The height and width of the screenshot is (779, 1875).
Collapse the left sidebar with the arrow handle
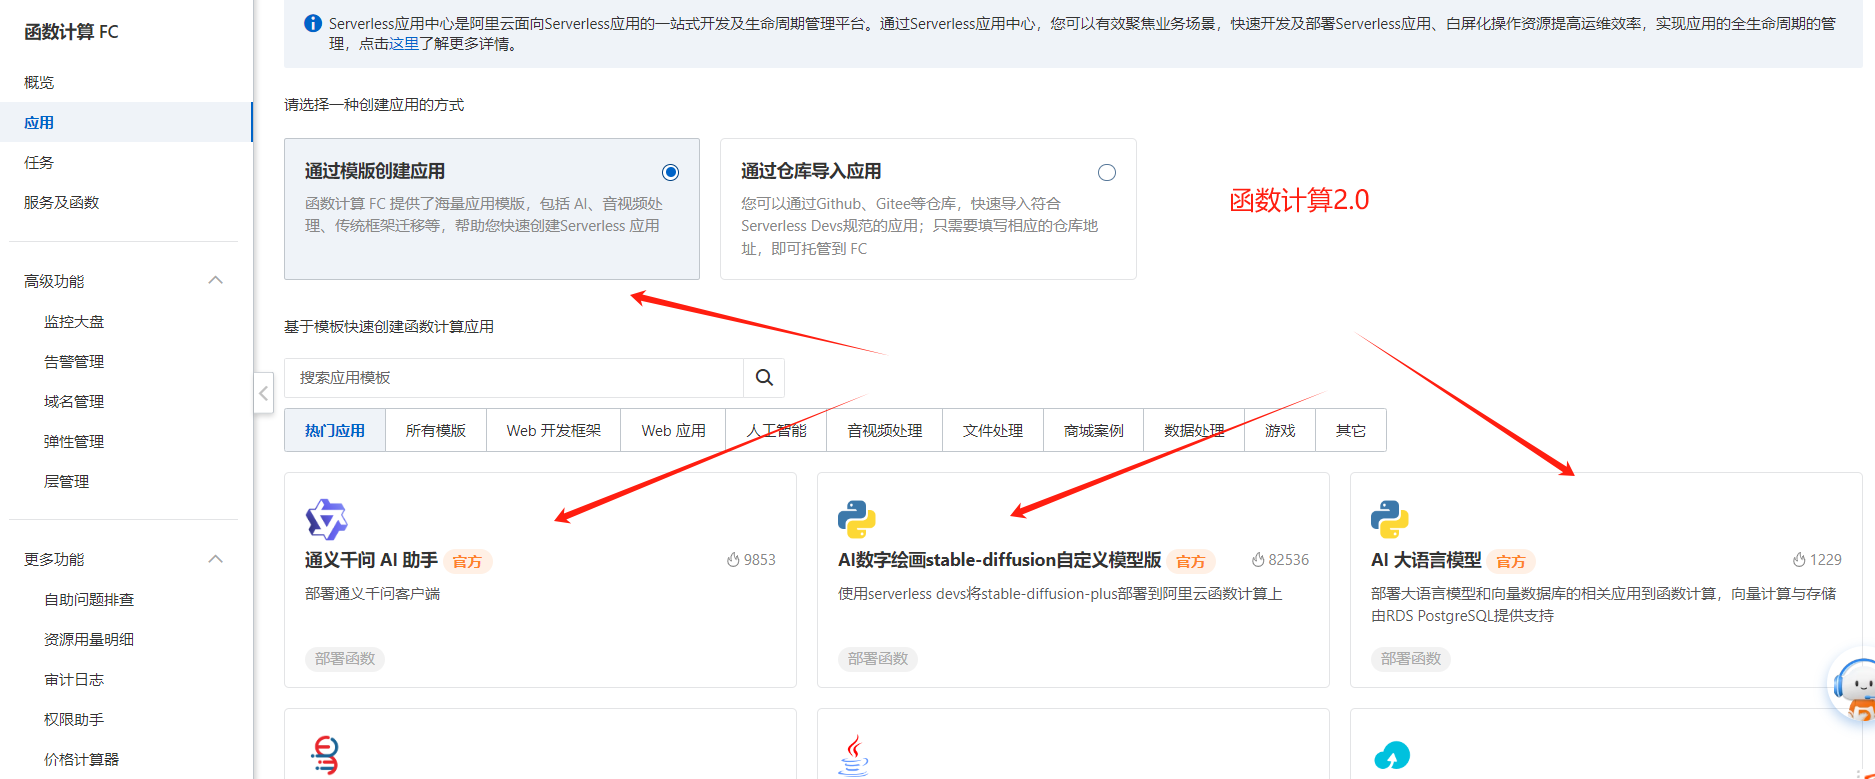pyautogui.click(x=264, y=393)
